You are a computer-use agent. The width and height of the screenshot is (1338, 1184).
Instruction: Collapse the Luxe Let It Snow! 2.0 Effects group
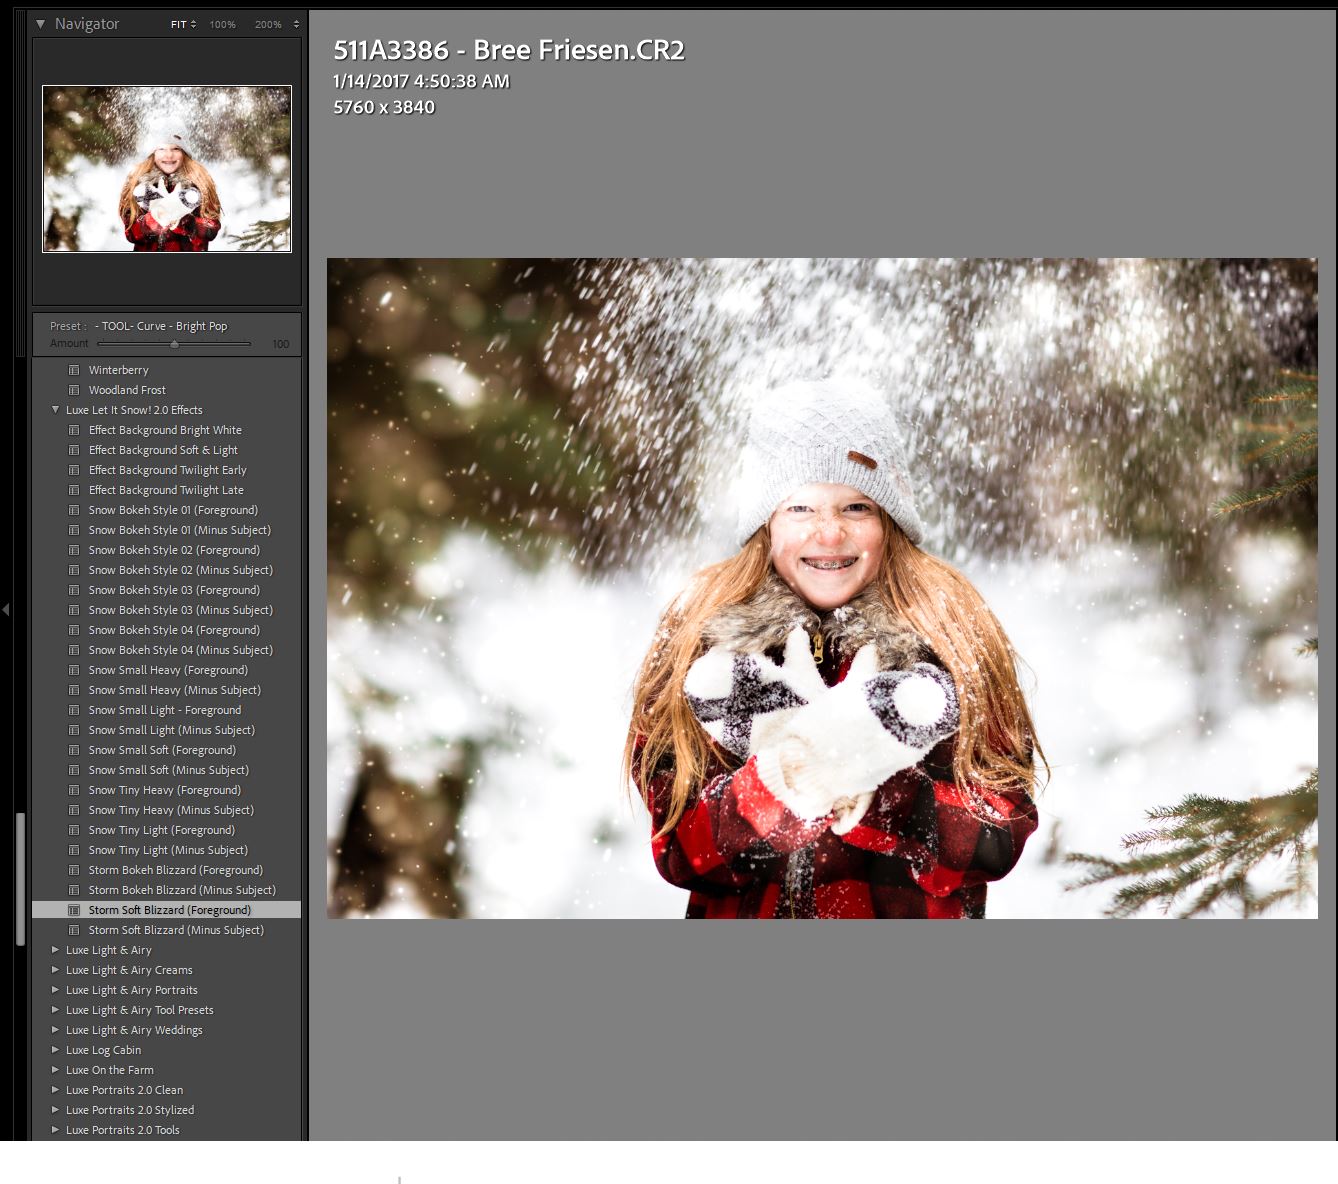(56, 410)
